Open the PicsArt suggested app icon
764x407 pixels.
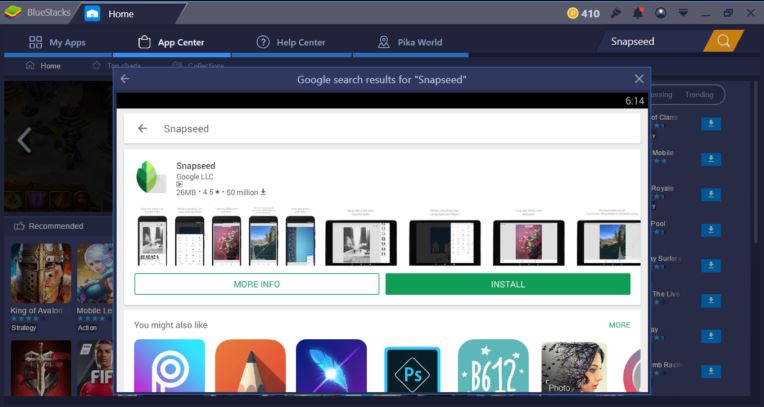click(x=170, y=366)
